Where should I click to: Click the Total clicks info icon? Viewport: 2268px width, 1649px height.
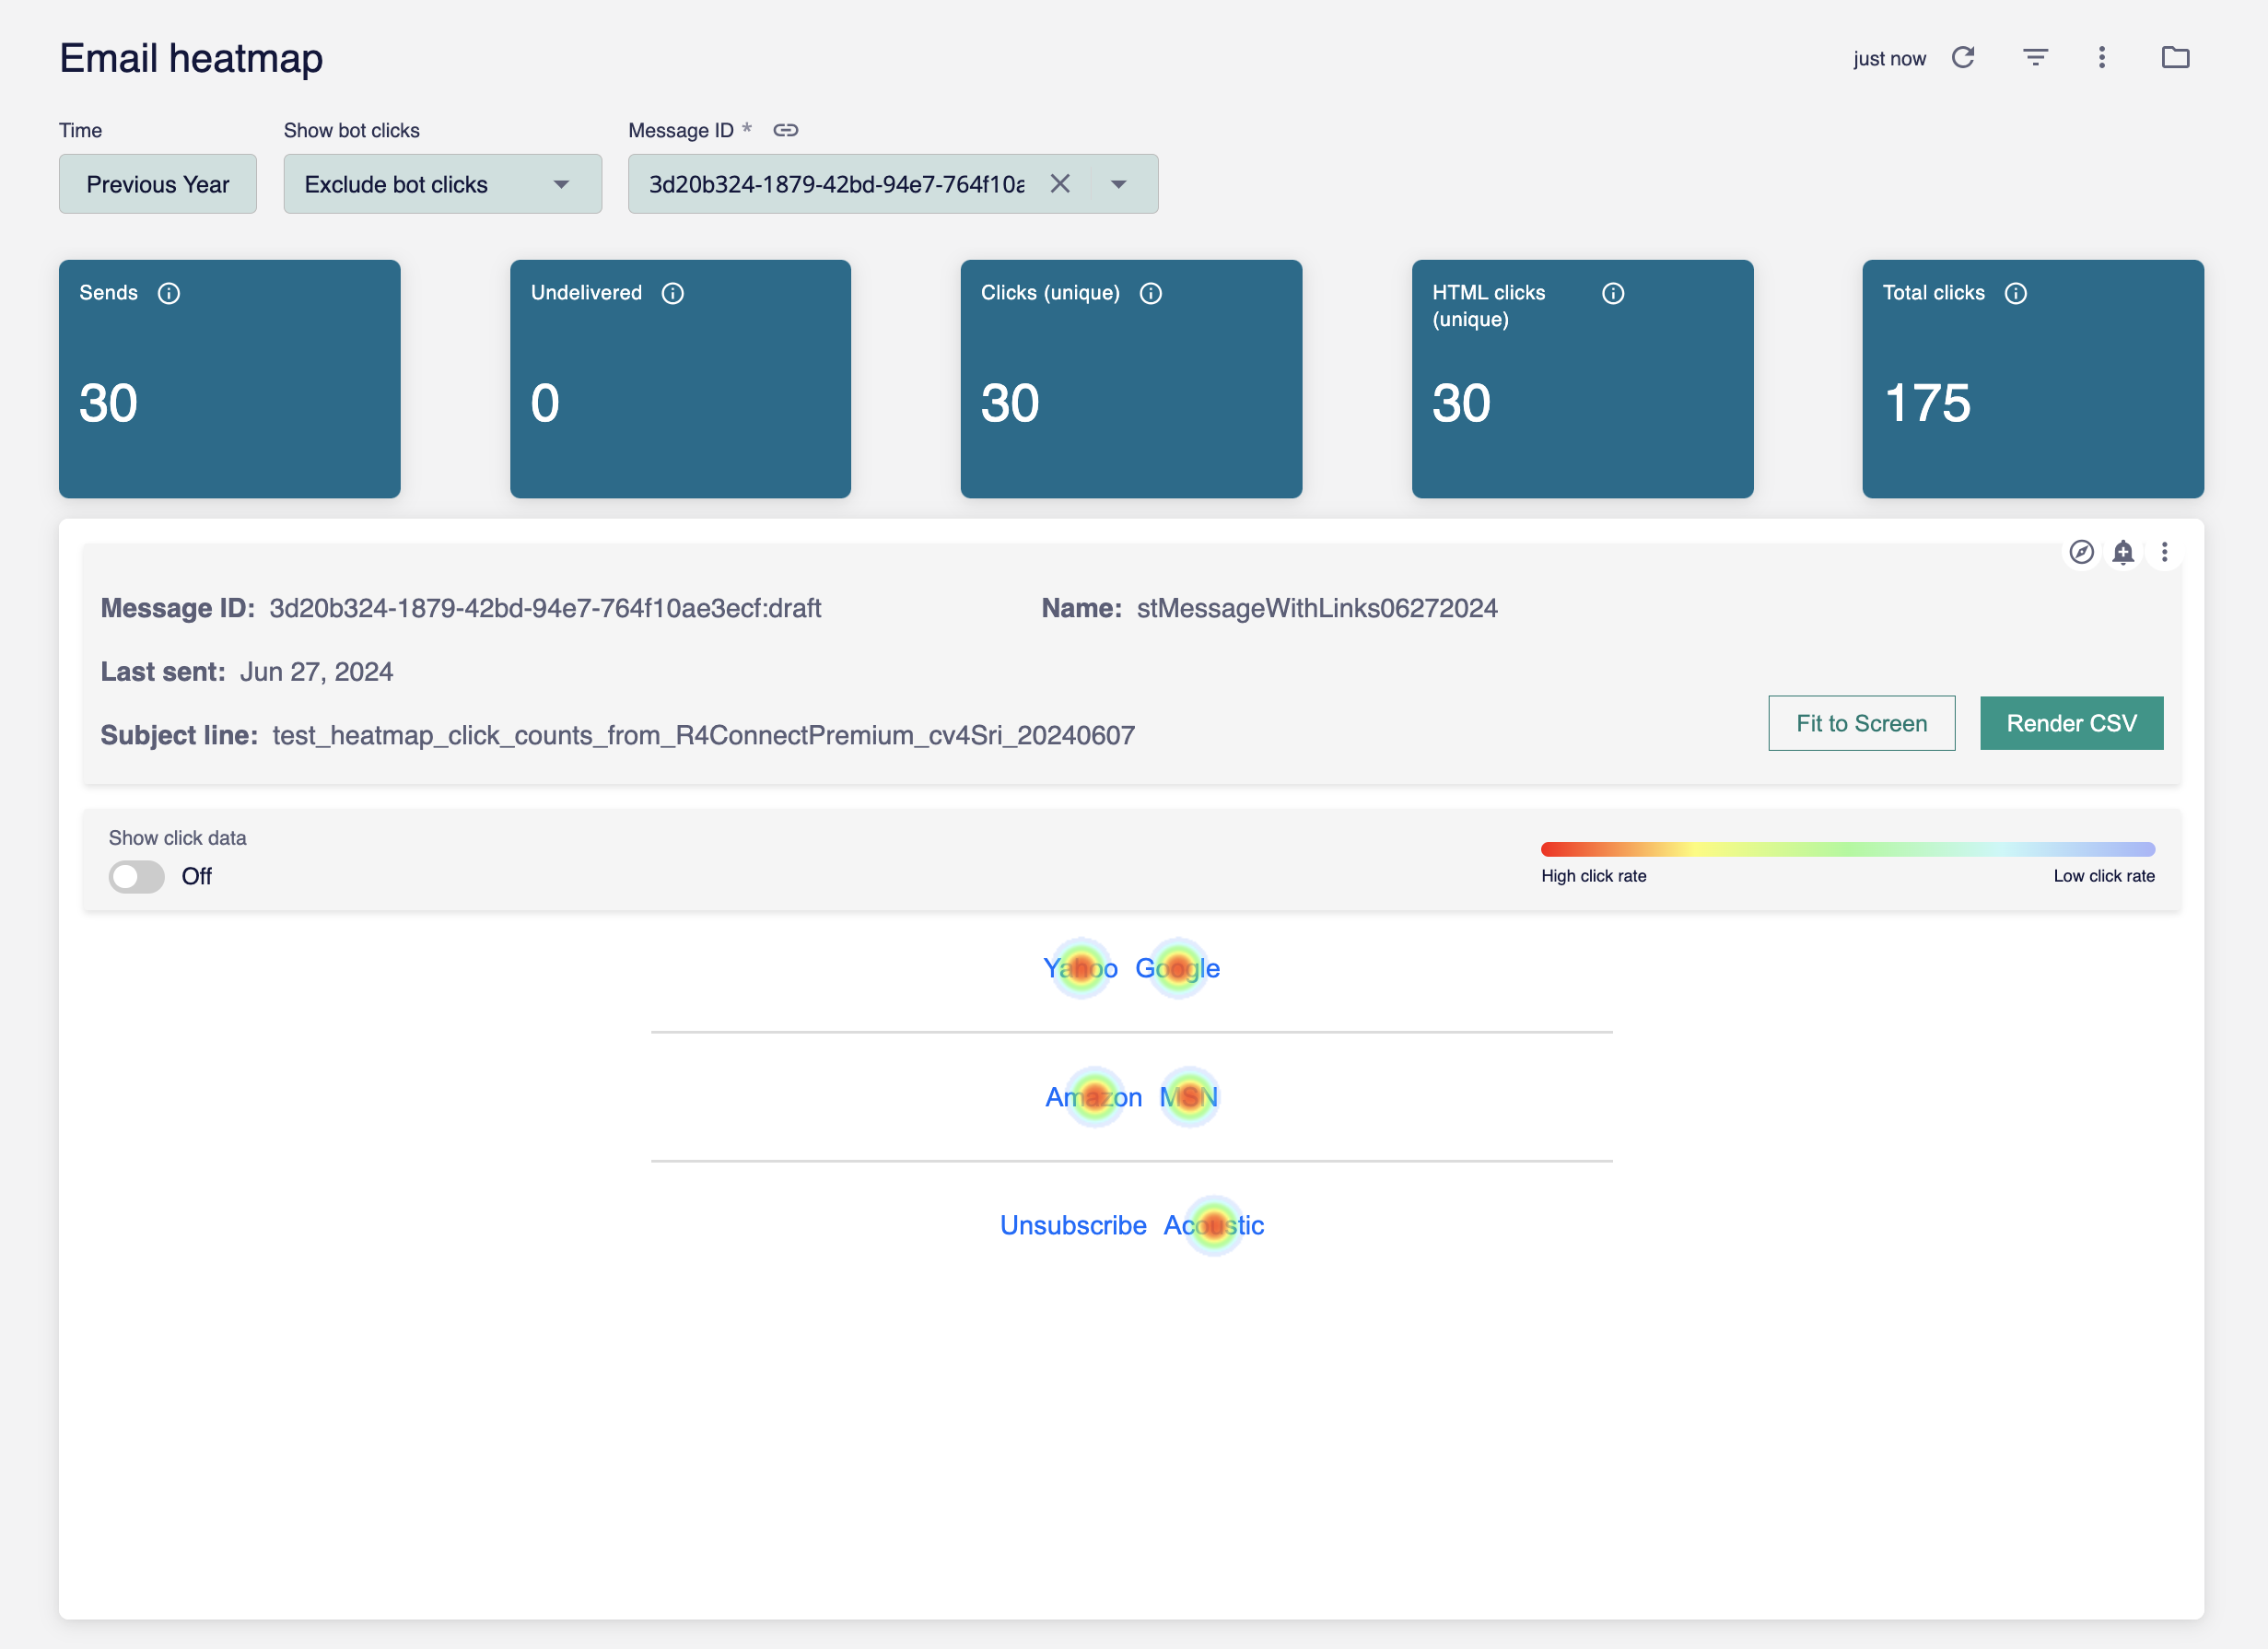(2015, 293)
